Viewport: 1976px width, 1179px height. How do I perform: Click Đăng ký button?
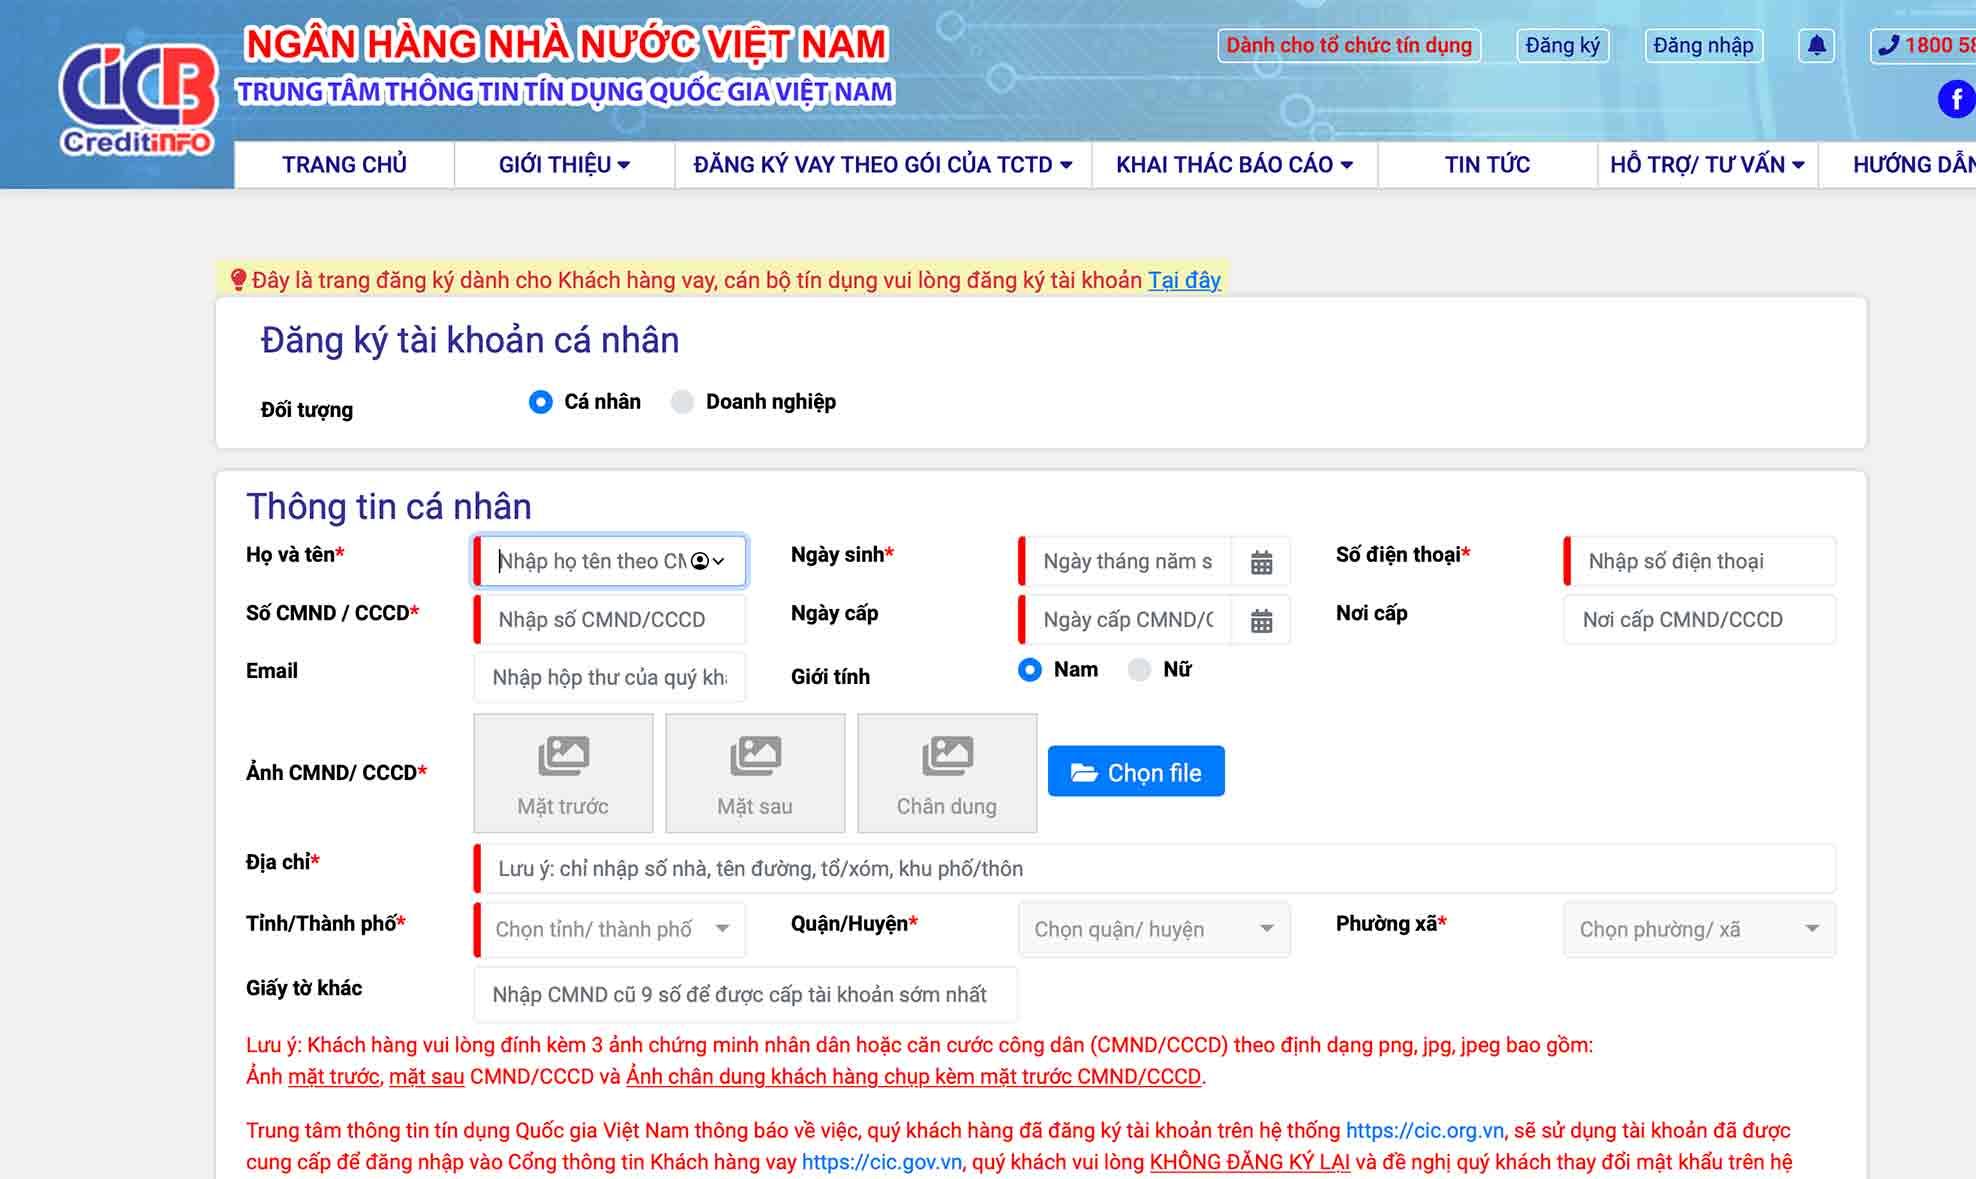click(x=1562, y=46)
